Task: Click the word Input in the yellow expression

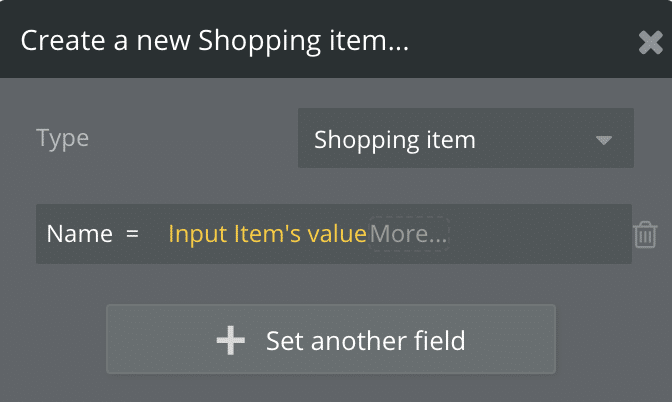Action: coord(193,234)
